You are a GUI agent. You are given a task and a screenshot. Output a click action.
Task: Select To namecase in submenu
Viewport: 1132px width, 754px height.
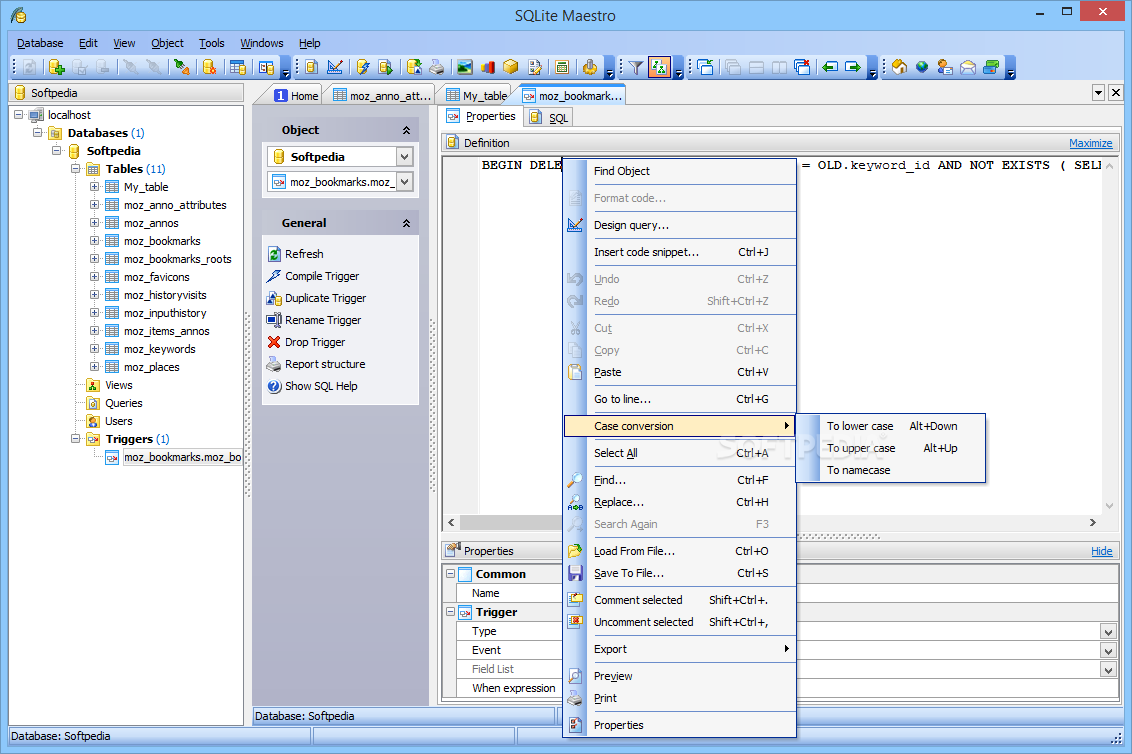coord(891,470)
